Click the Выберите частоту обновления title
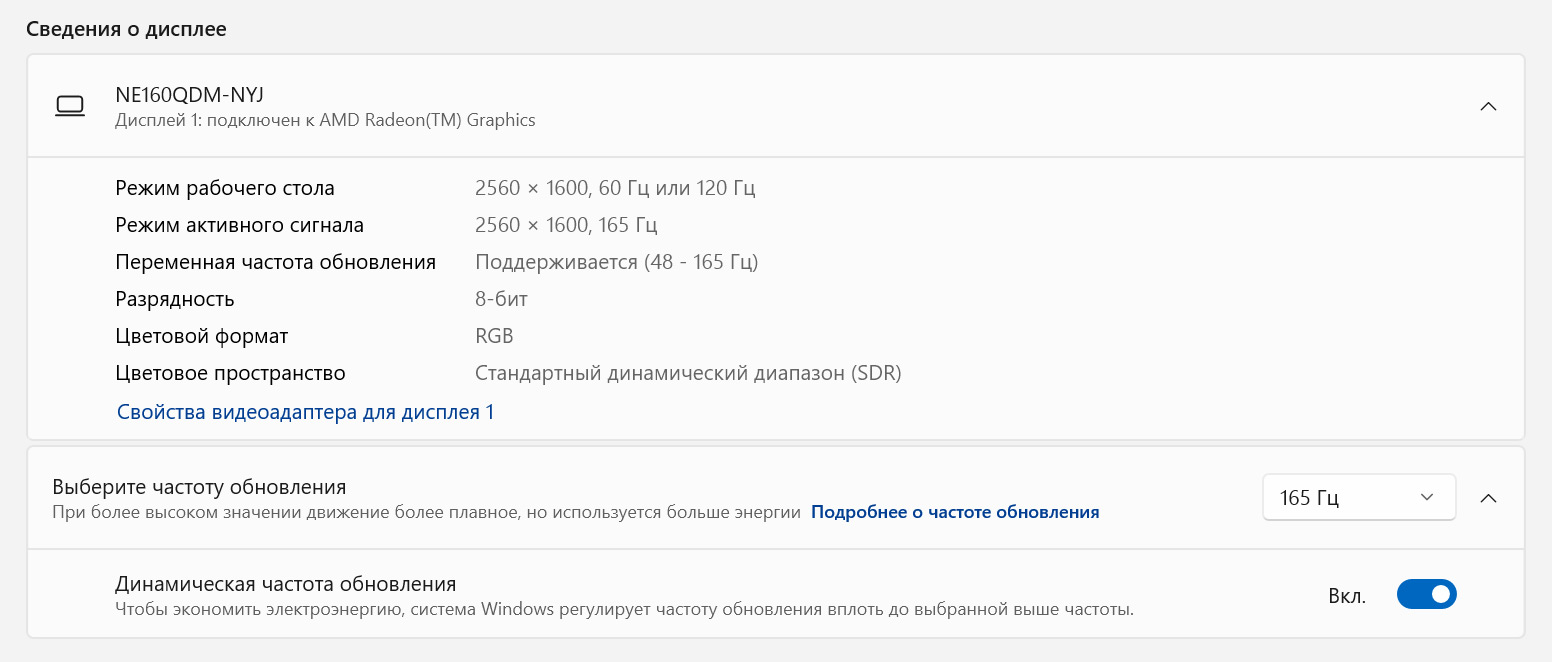 click(199, 487)
